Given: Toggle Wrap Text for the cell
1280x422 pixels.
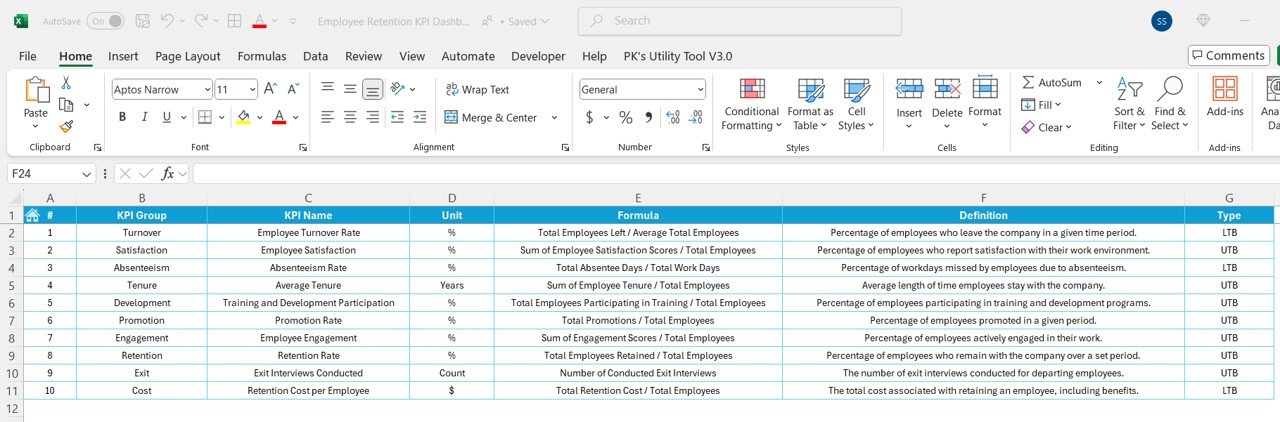Looking at the screenshot, I should (477, 89).
